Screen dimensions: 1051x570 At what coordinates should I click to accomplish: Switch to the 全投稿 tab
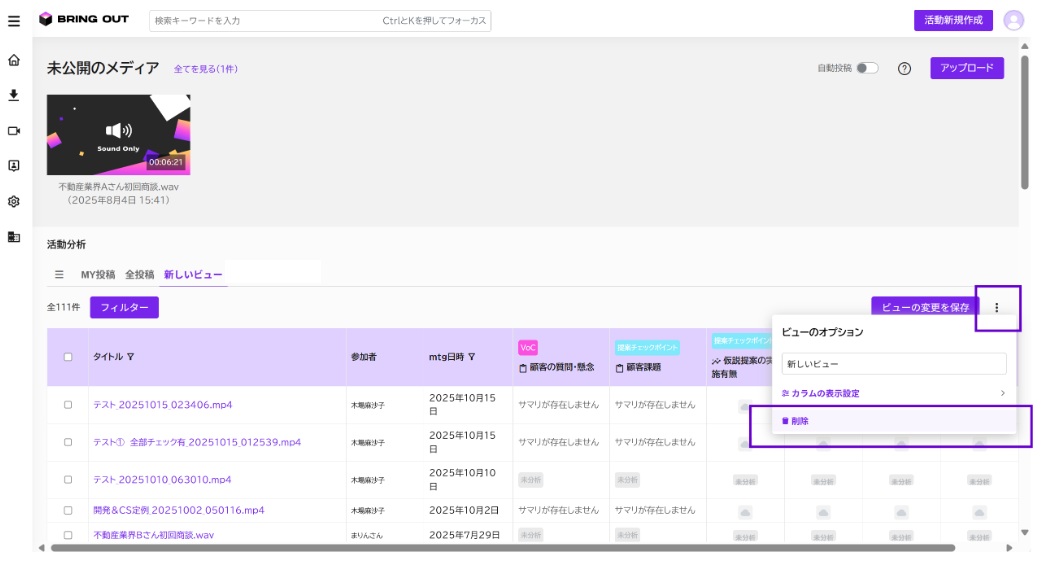(139, 274)
